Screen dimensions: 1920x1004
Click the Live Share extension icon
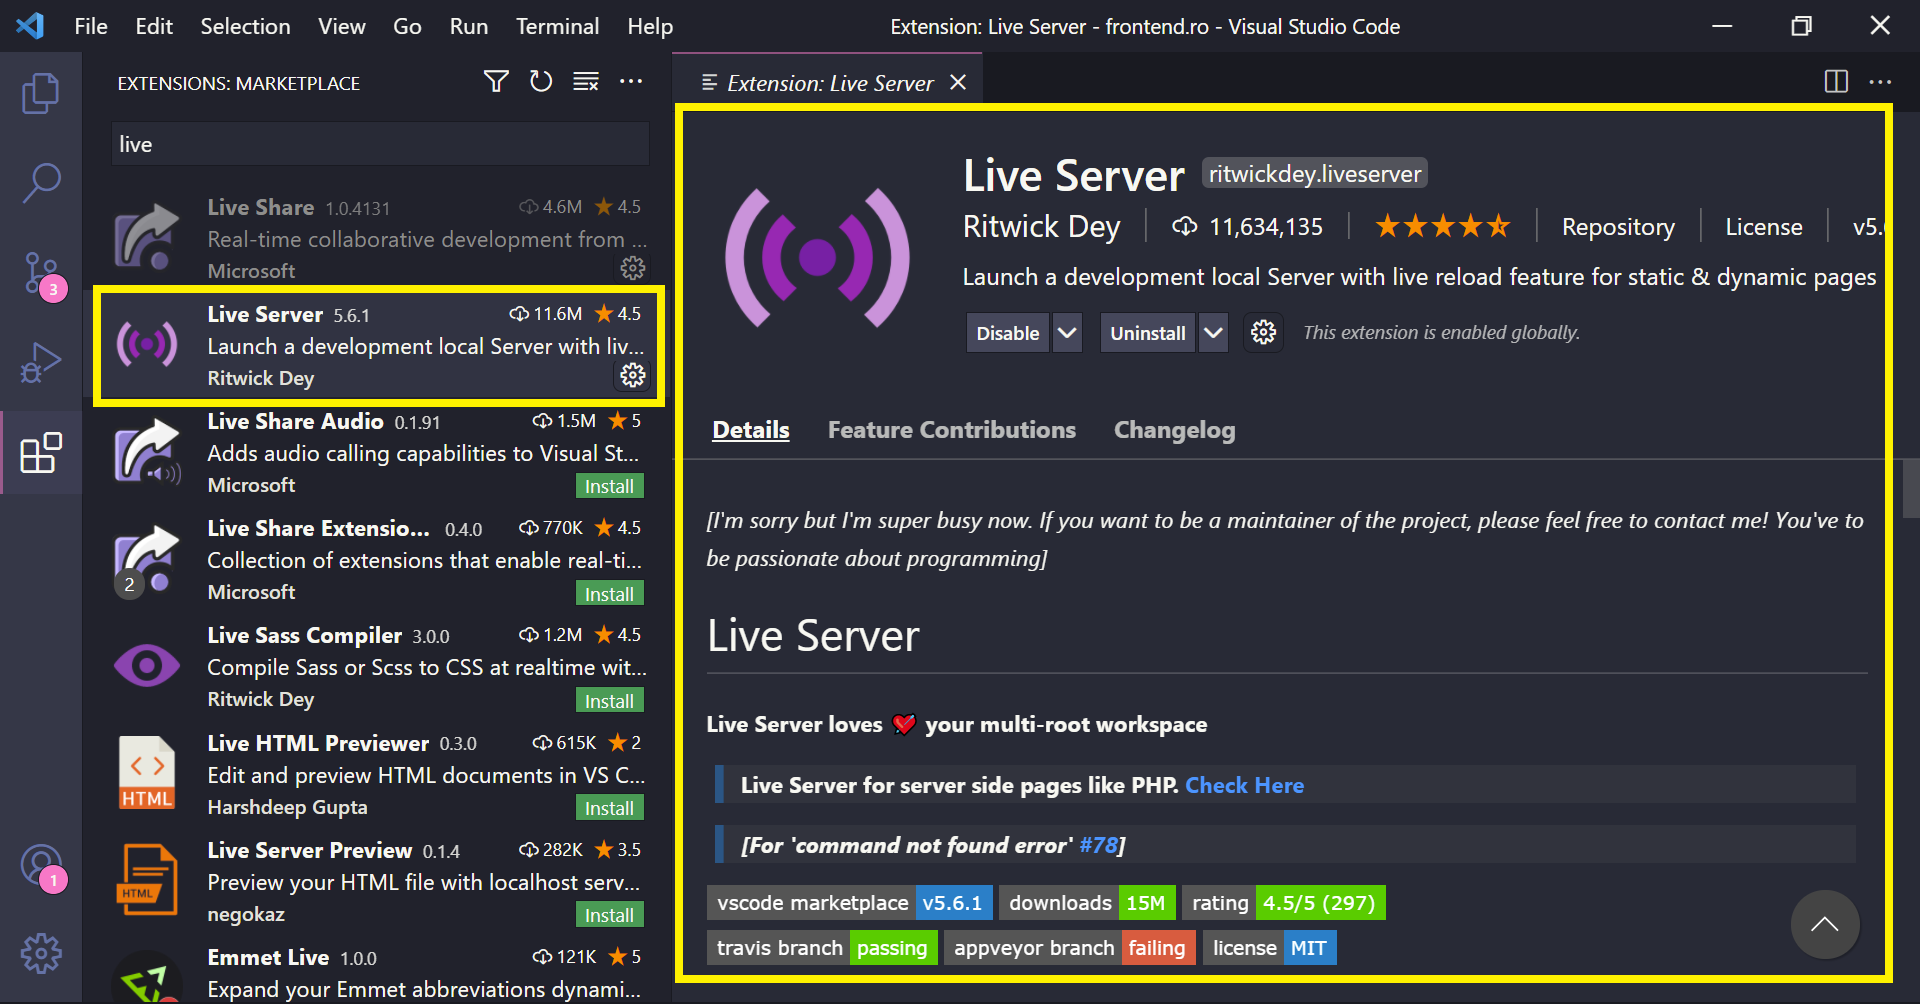pyautogui.click(x=147, y=237)
